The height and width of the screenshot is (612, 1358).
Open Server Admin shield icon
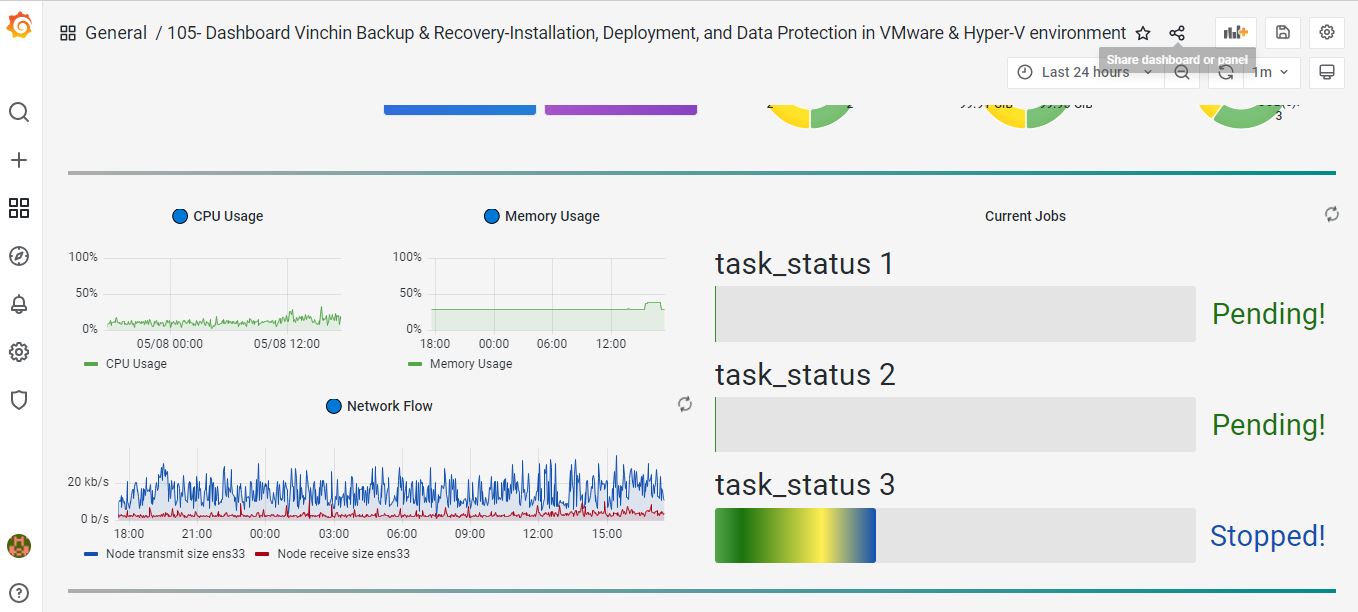point(19,400)
